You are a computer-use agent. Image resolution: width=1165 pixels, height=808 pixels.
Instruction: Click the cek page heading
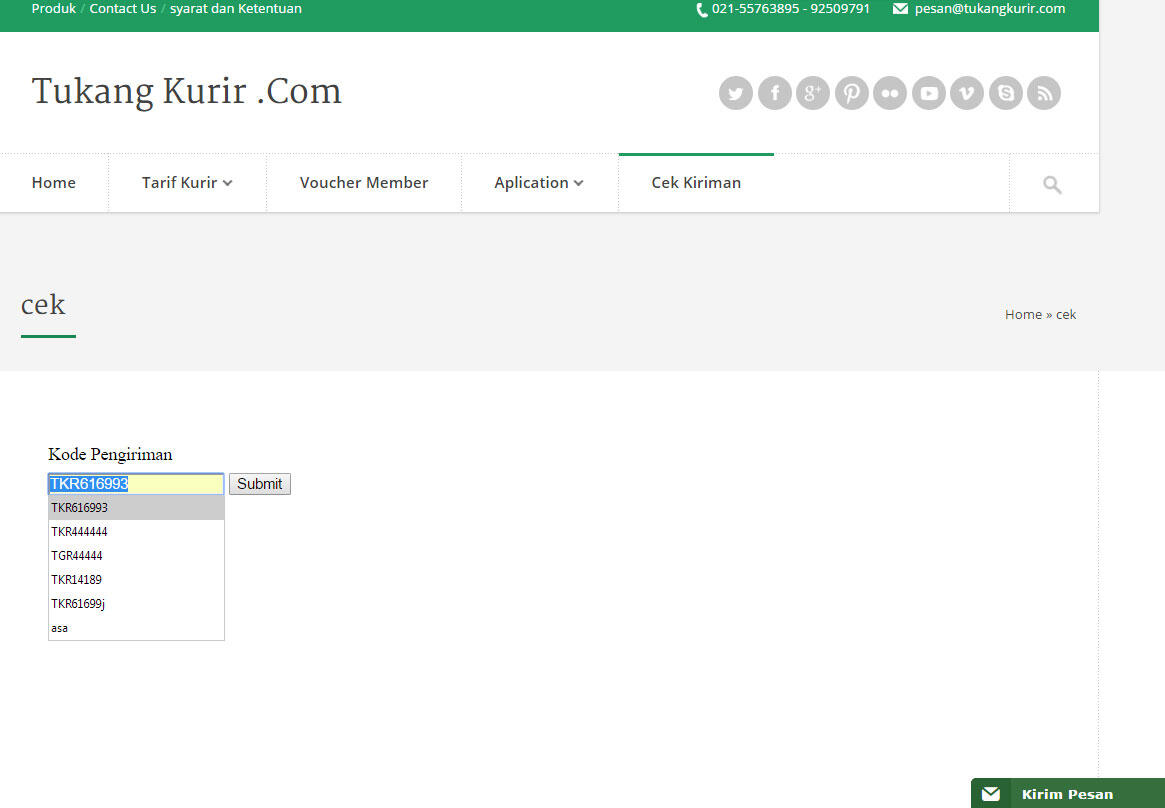(x=43, y=304)
